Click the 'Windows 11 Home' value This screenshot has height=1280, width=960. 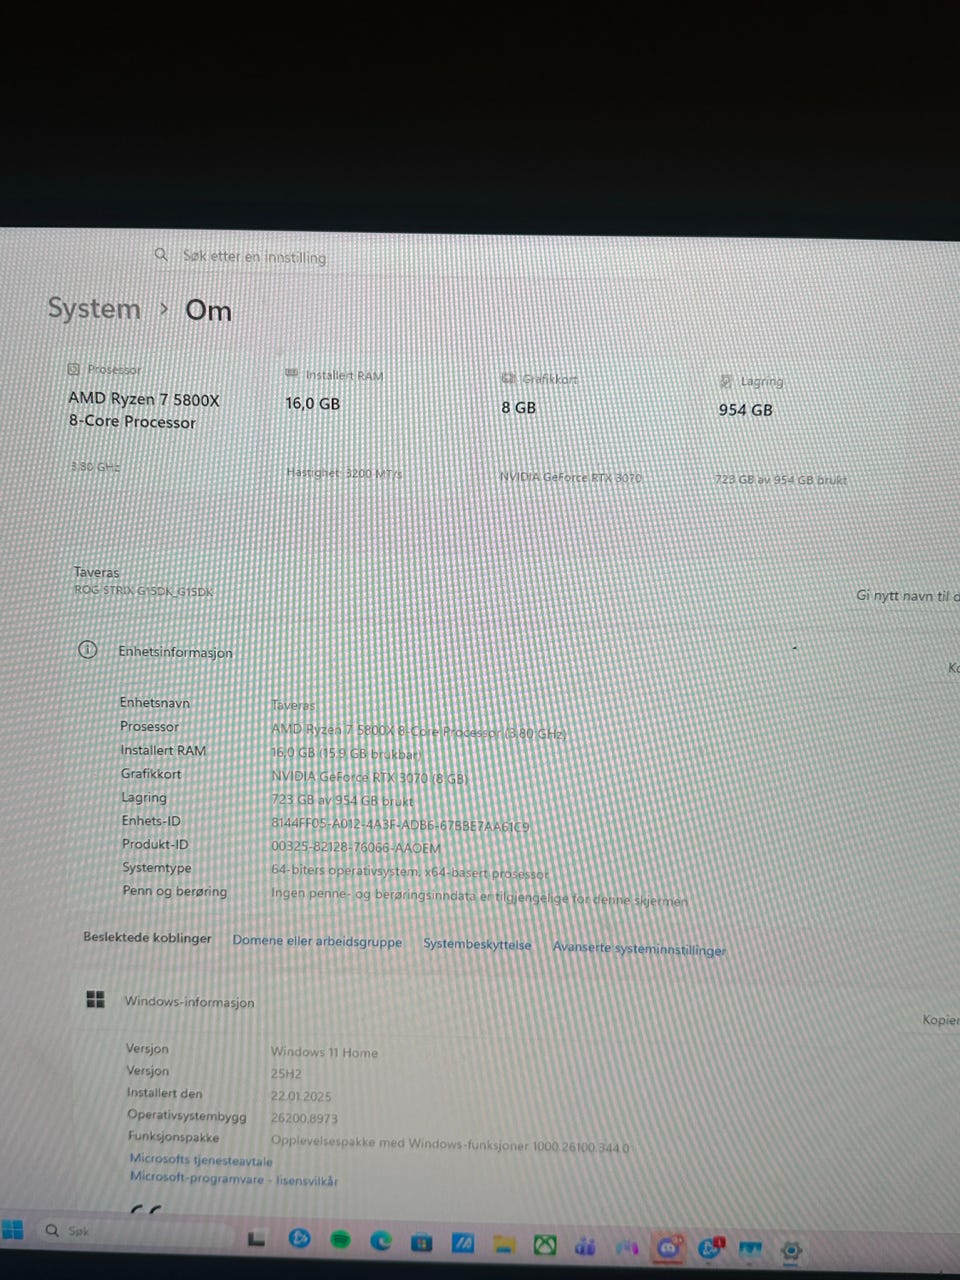pos(324,1052)
